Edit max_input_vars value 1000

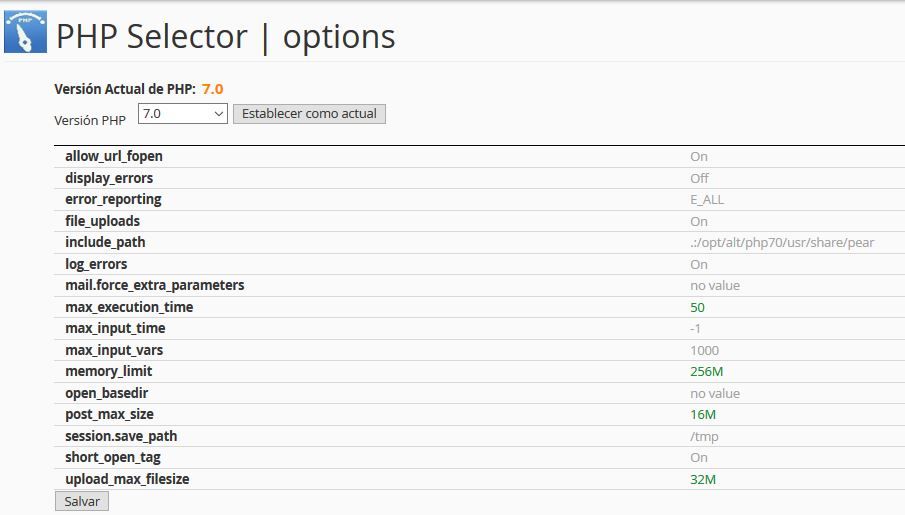point(704,350)
